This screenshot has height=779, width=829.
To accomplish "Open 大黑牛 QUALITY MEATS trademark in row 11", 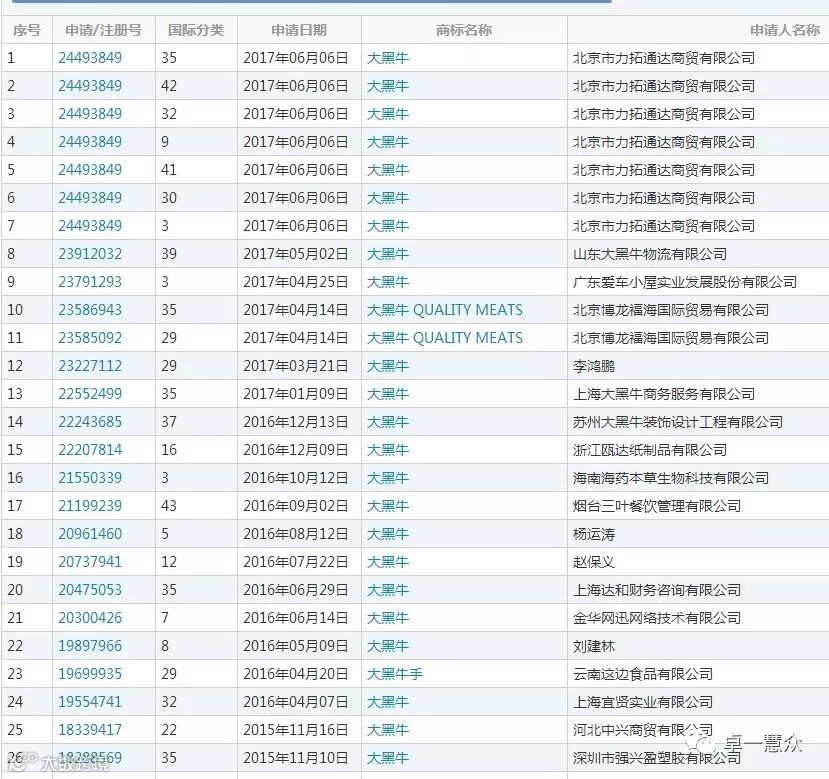I will pos(445,338).
